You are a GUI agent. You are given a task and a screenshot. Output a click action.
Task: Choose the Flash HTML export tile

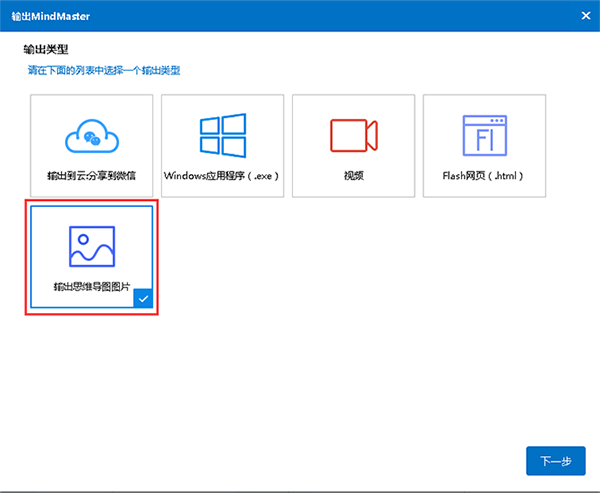[x=484, y=145]
